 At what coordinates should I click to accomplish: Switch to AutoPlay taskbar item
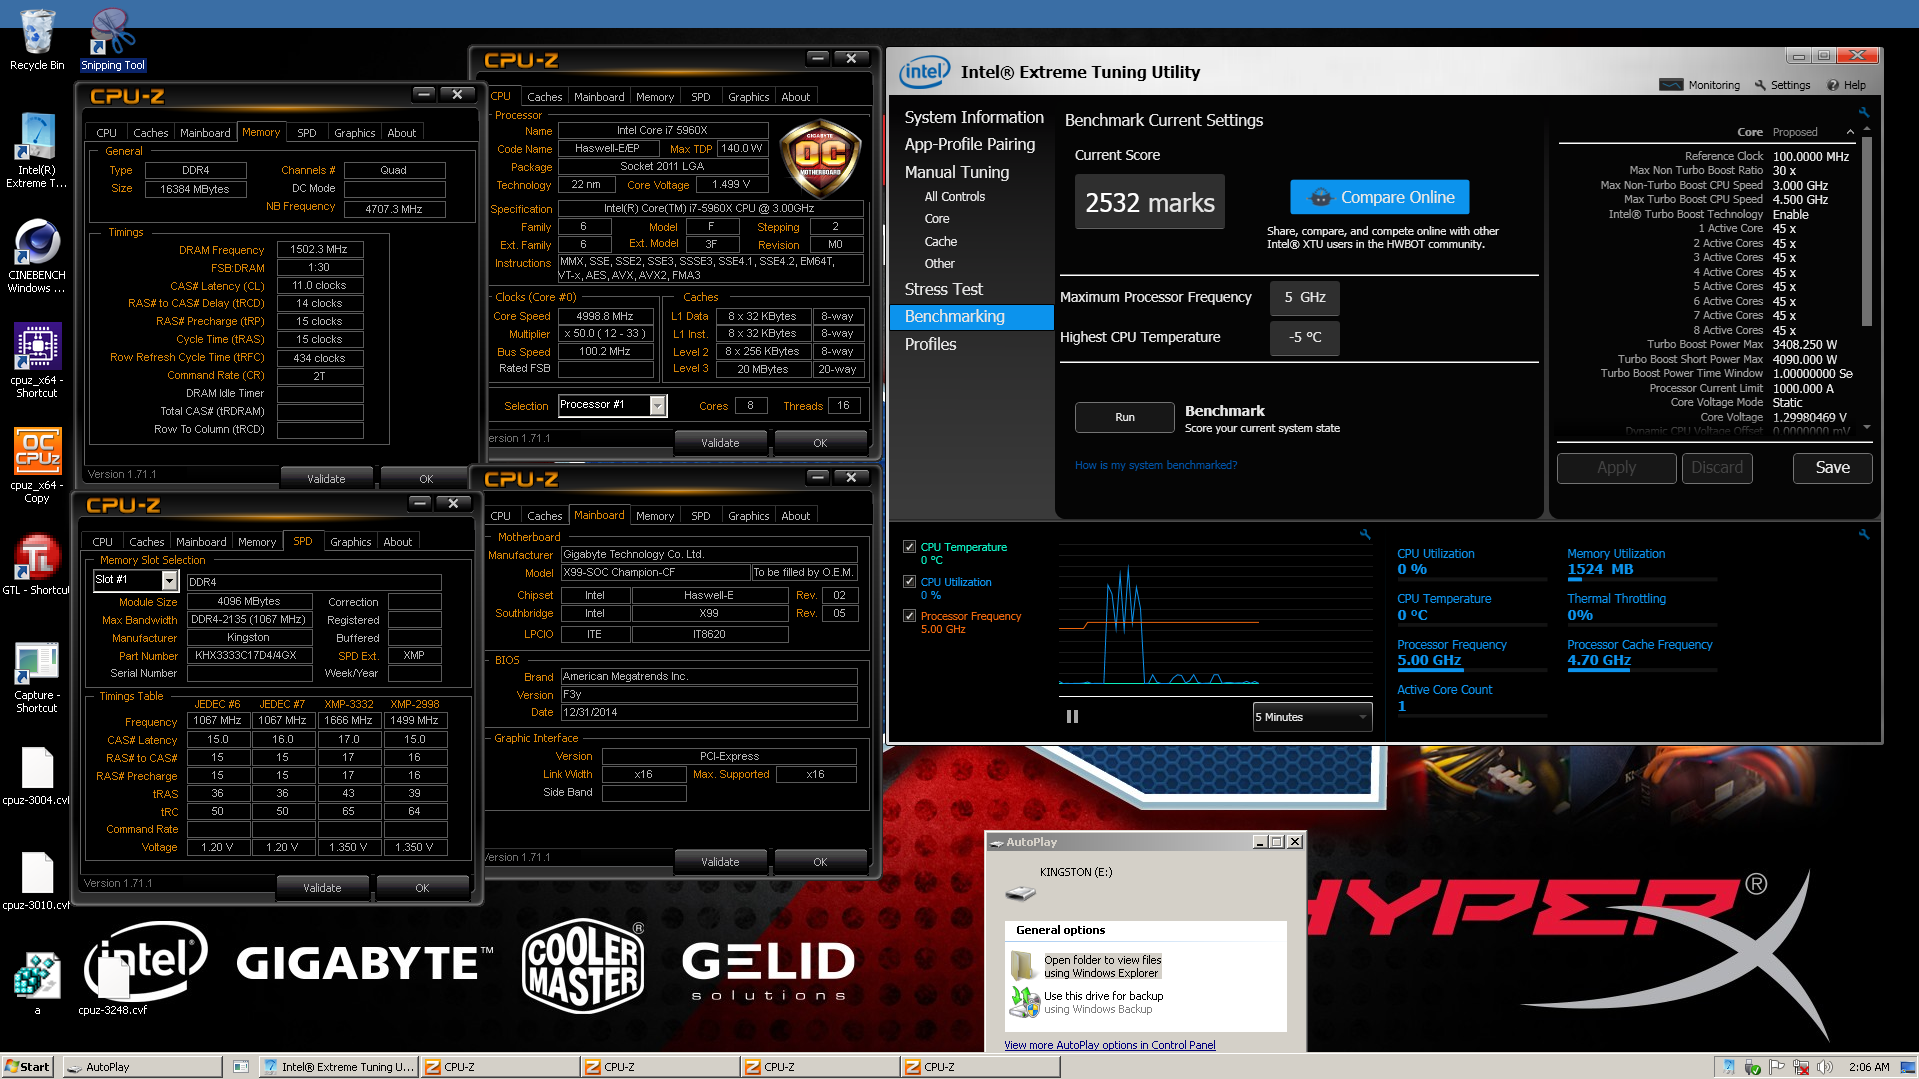[x=143, y=1067]
